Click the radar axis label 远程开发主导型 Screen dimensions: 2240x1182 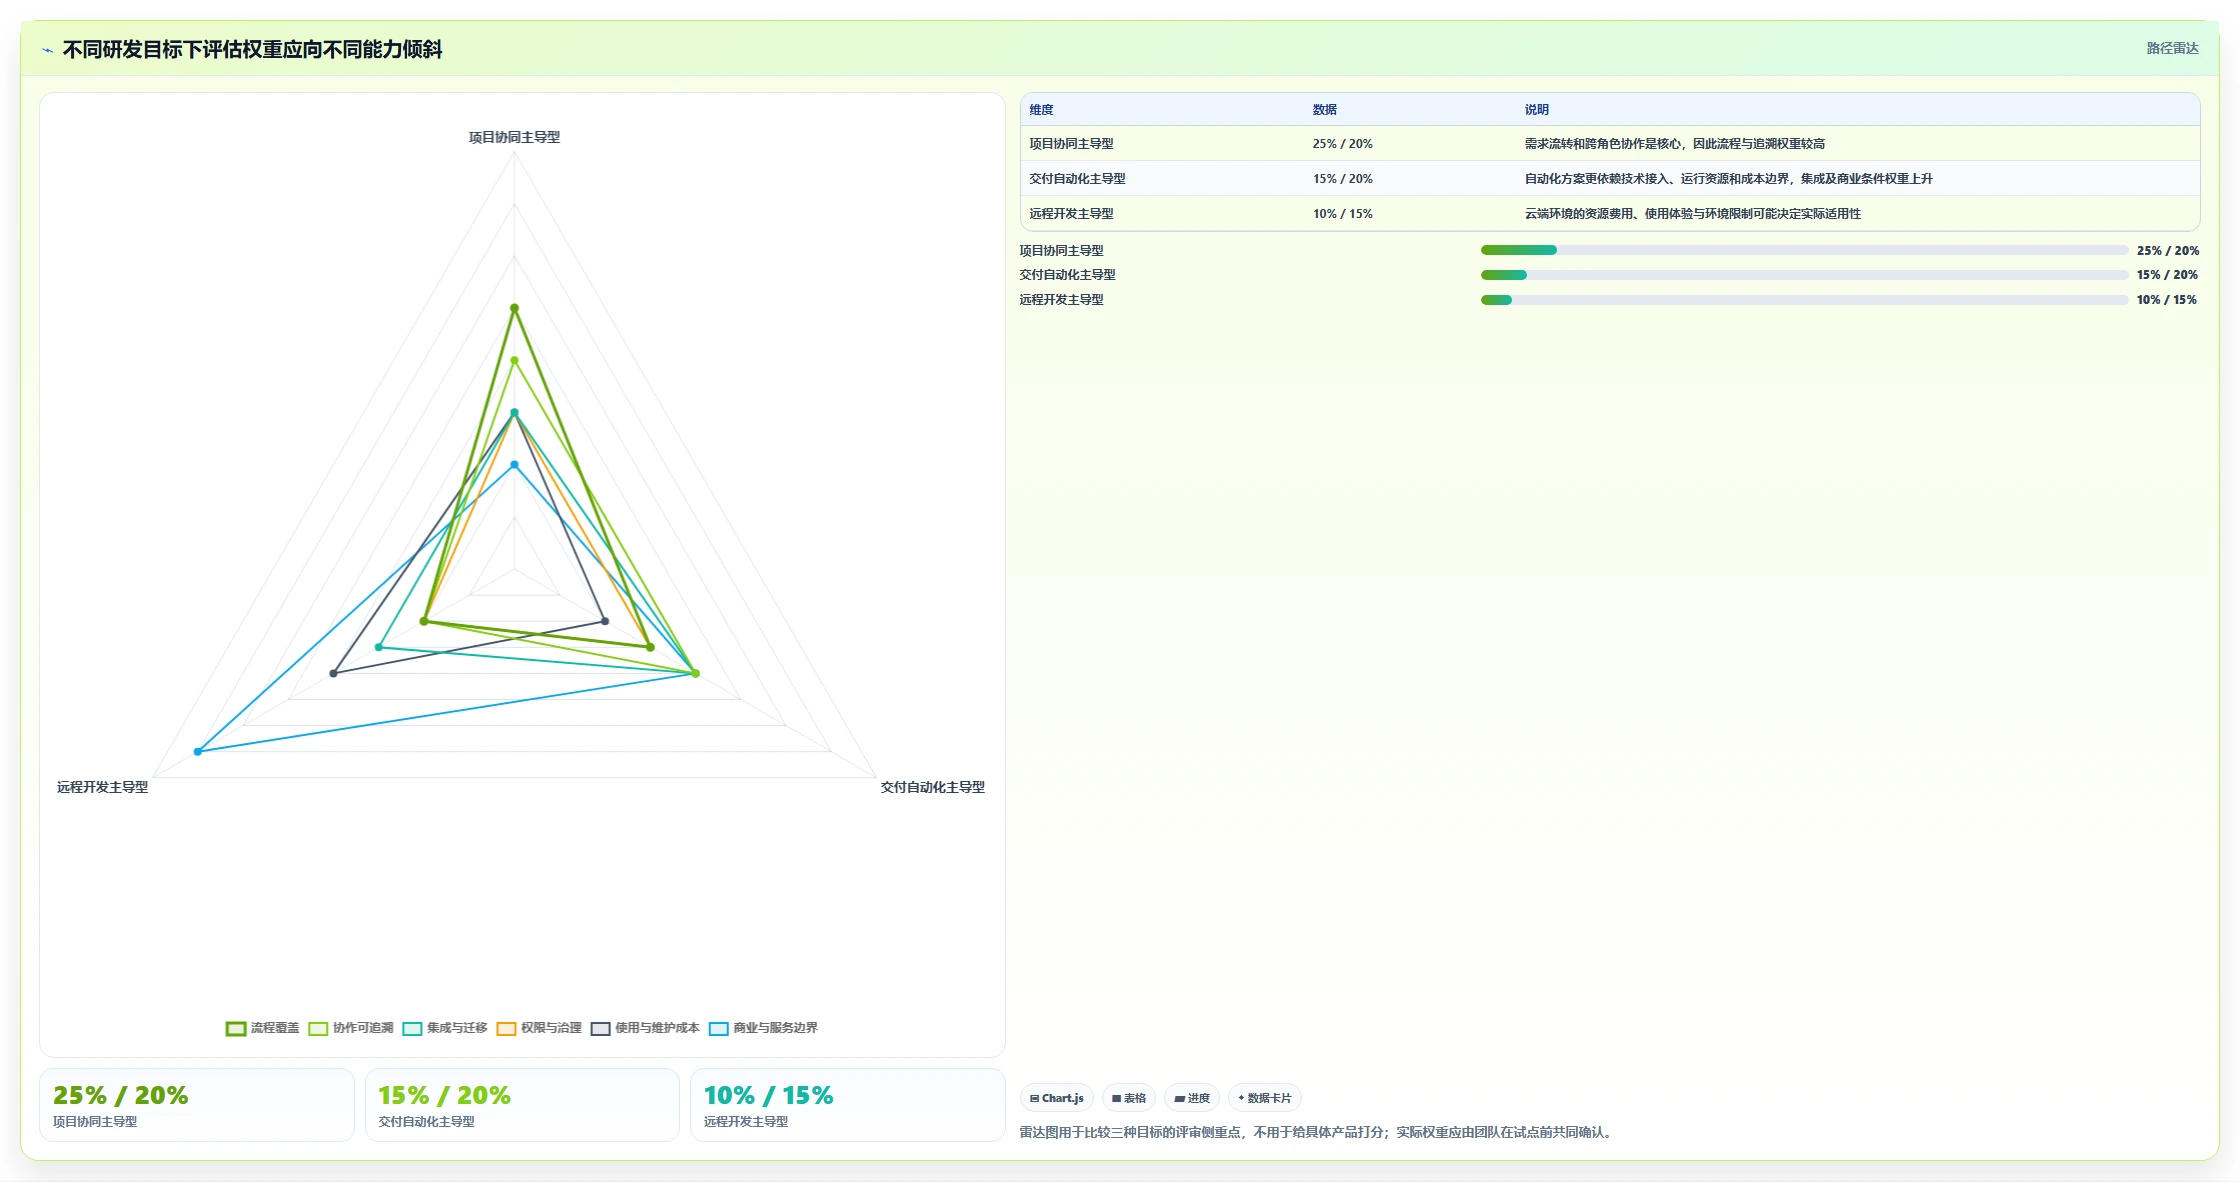pyautogui.click(x=102, y=787)
